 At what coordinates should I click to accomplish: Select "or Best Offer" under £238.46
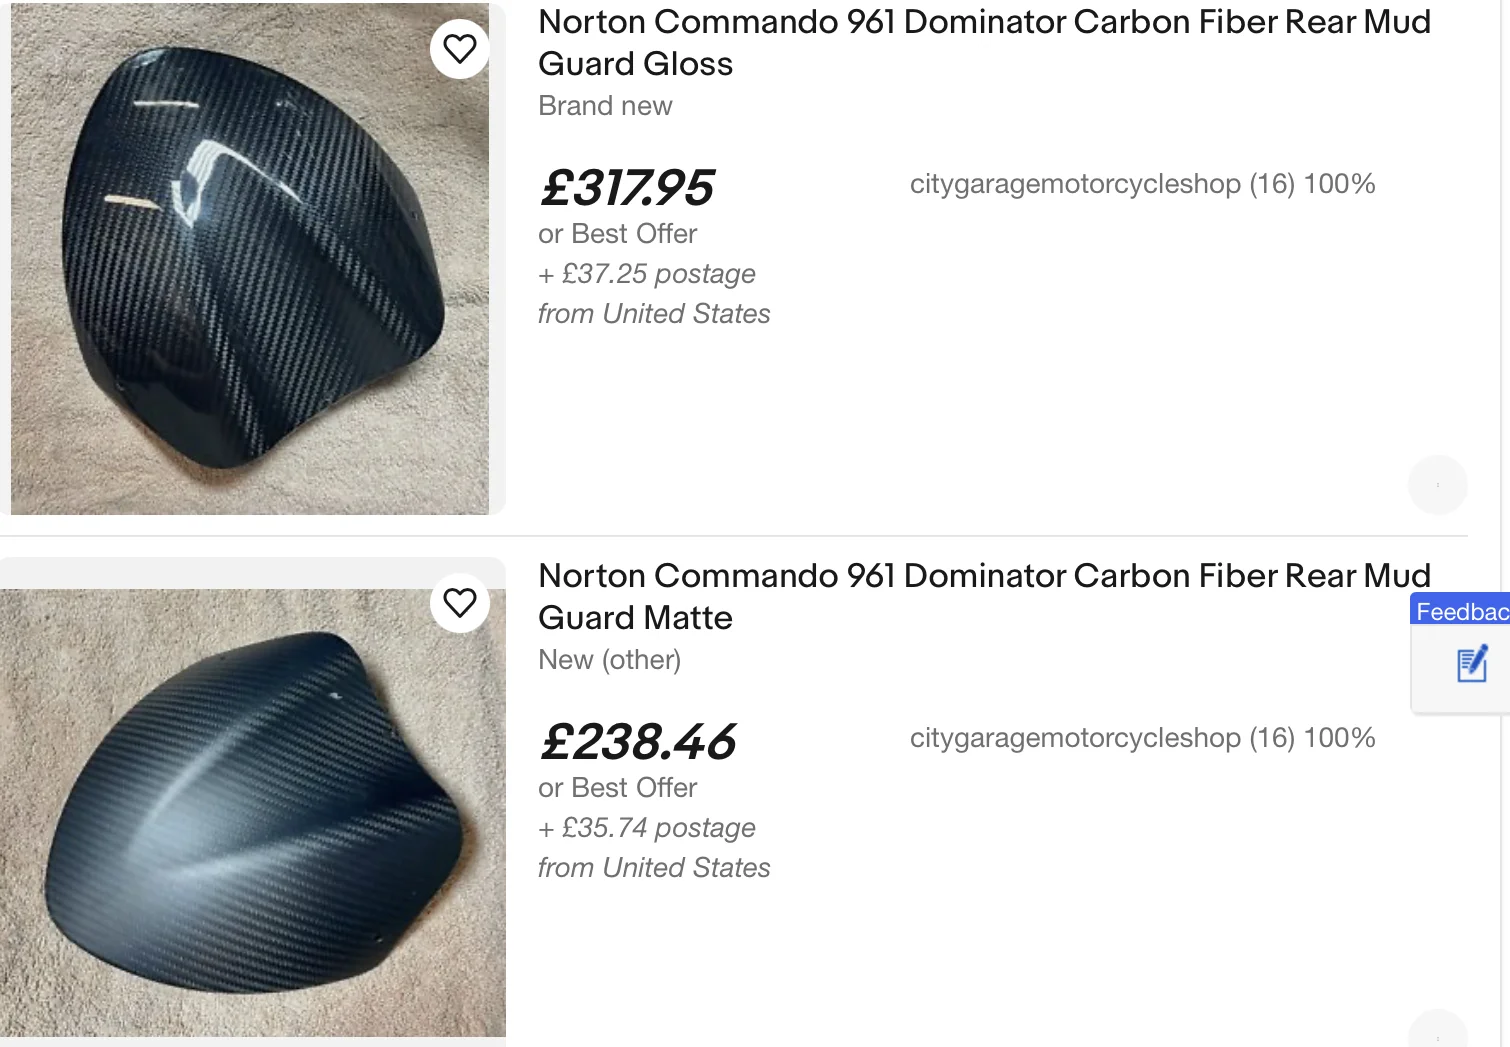click(617, 788)
